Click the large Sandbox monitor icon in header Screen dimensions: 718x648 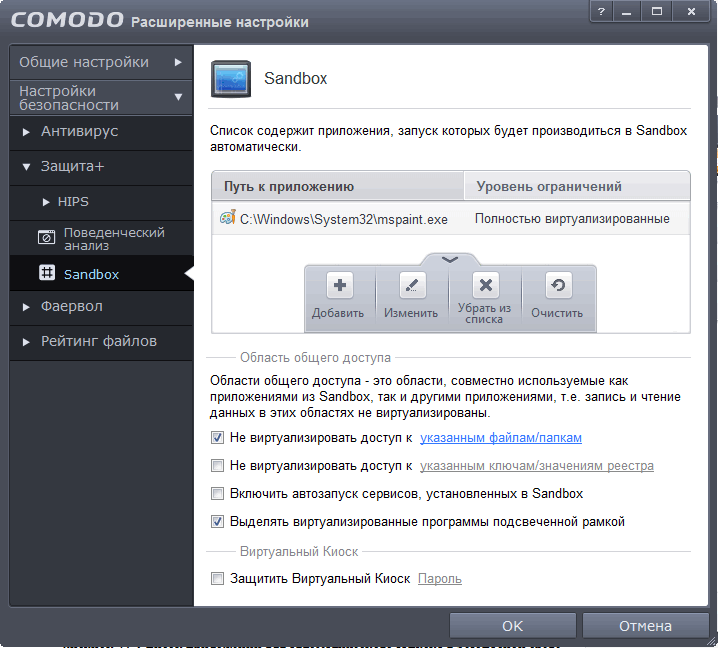click(231, 79)
